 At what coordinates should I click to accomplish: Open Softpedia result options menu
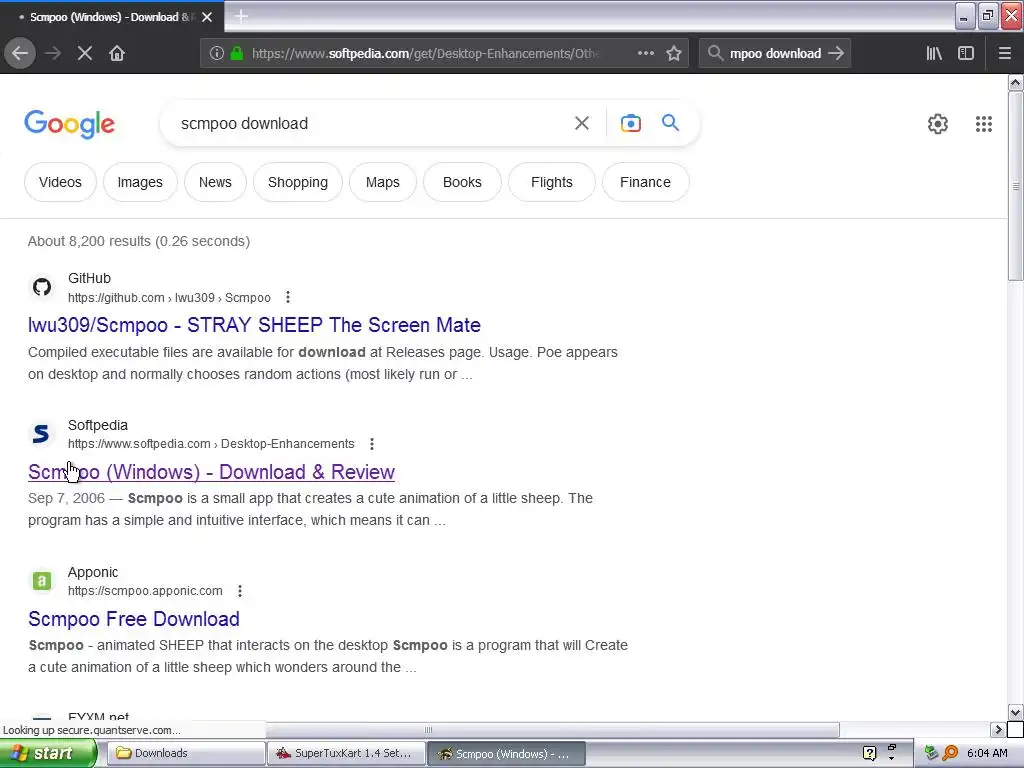(372, 444)
